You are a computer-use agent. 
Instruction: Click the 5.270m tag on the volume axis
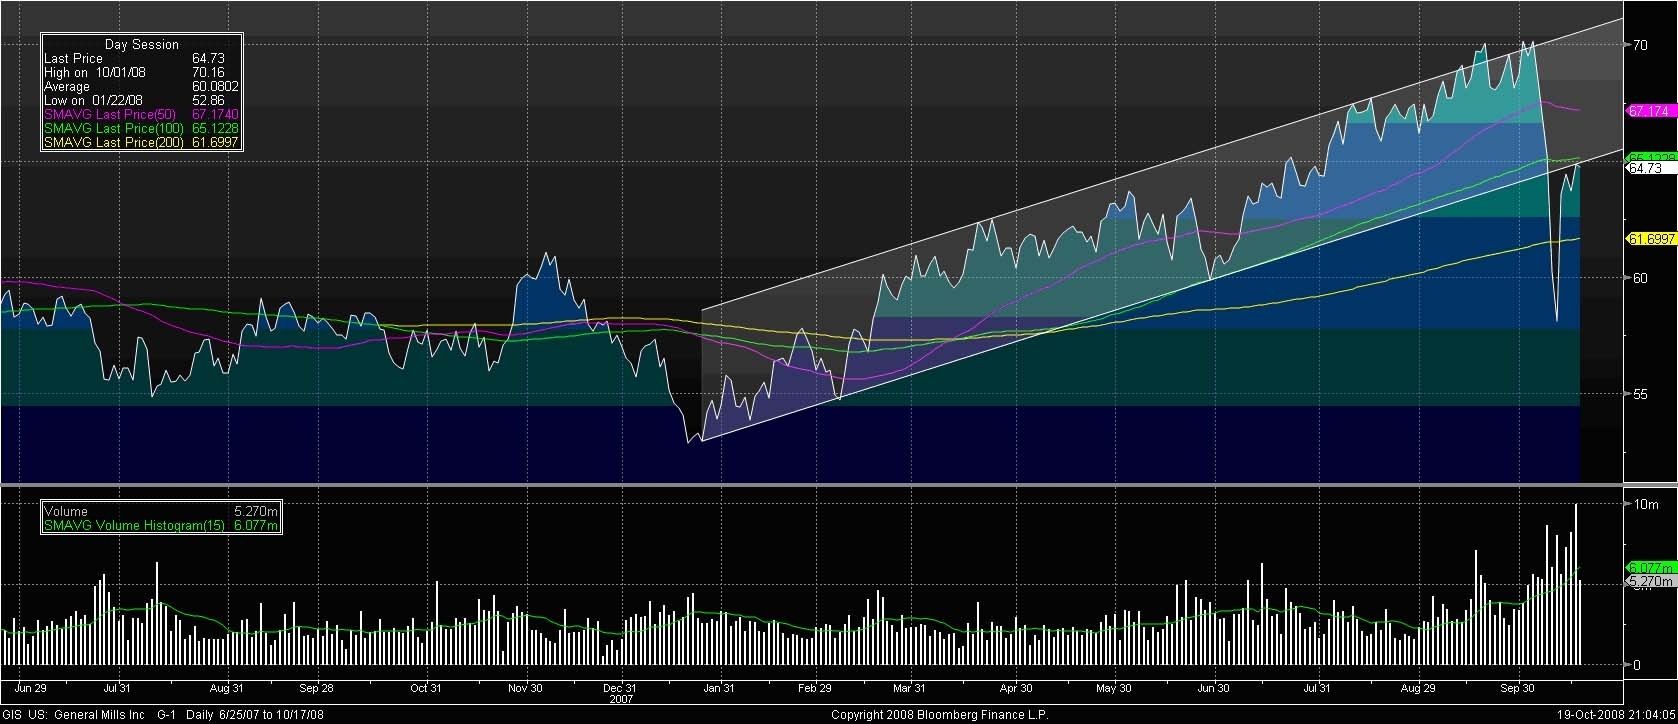1651,581
